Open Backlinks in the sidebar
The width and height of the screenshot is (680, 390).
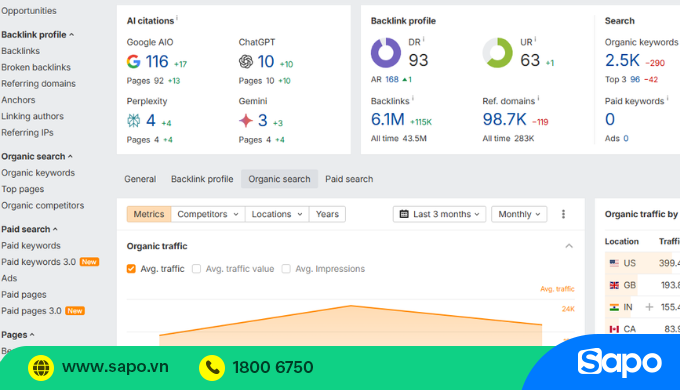click(20, 51)
